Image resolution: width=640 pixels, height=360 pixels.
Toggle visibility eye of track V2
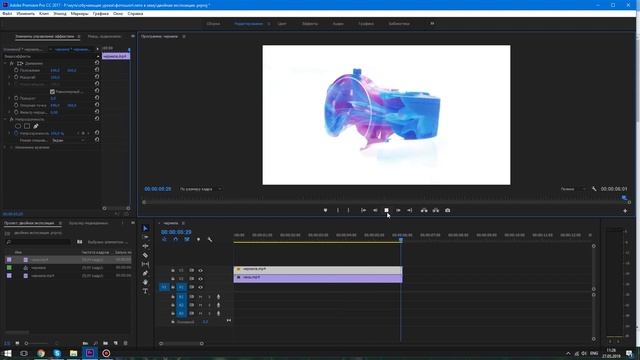point(200,279)
